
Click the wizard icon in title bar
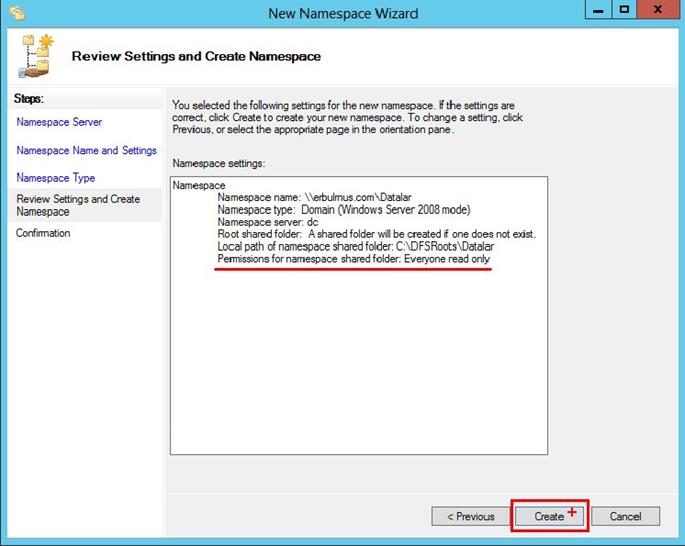(x=17, y=13)
